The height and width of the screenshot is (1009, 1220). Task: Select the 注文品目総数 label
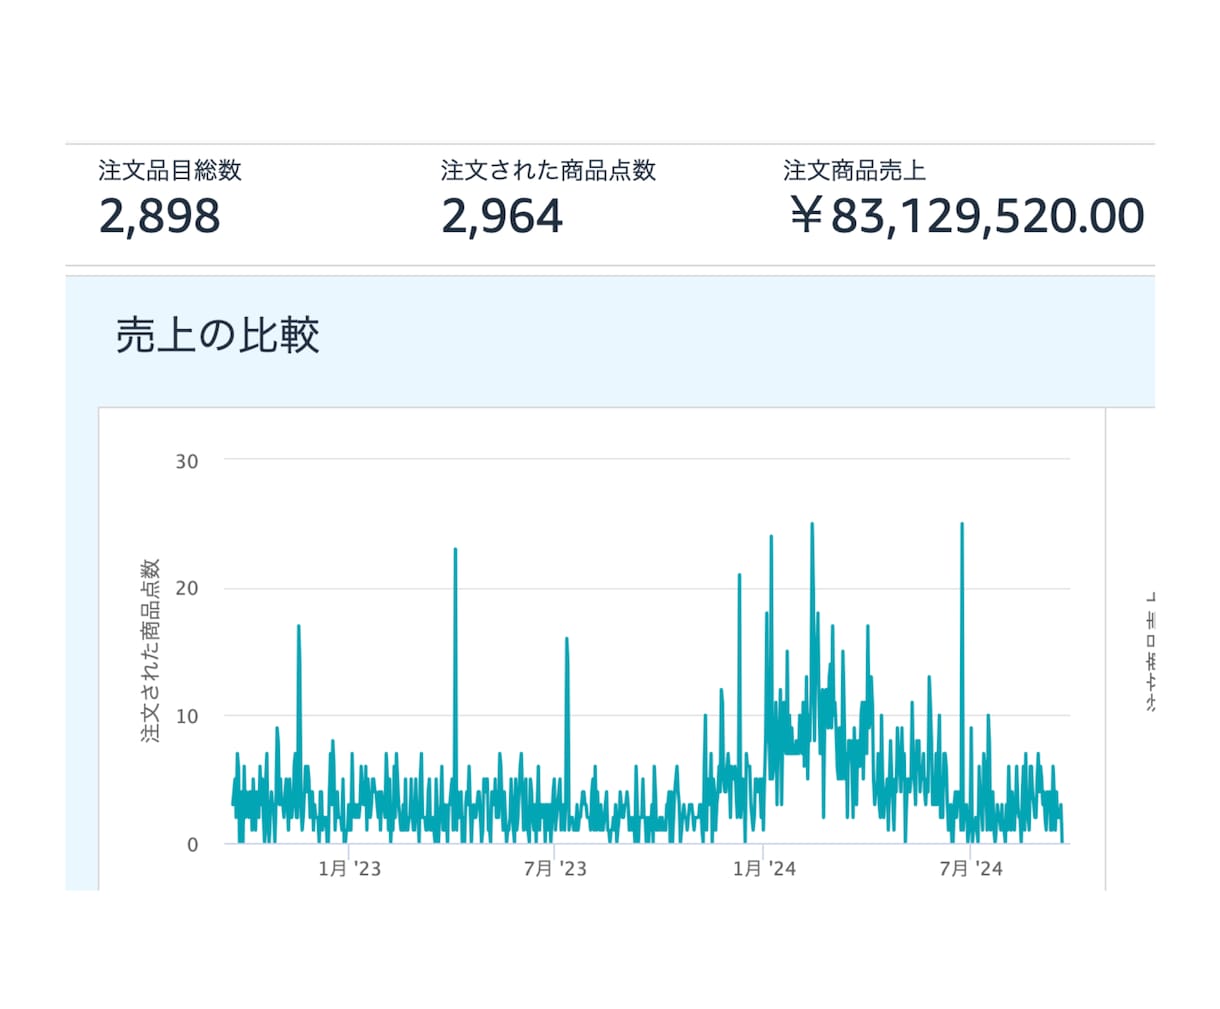tap(170, 170)
